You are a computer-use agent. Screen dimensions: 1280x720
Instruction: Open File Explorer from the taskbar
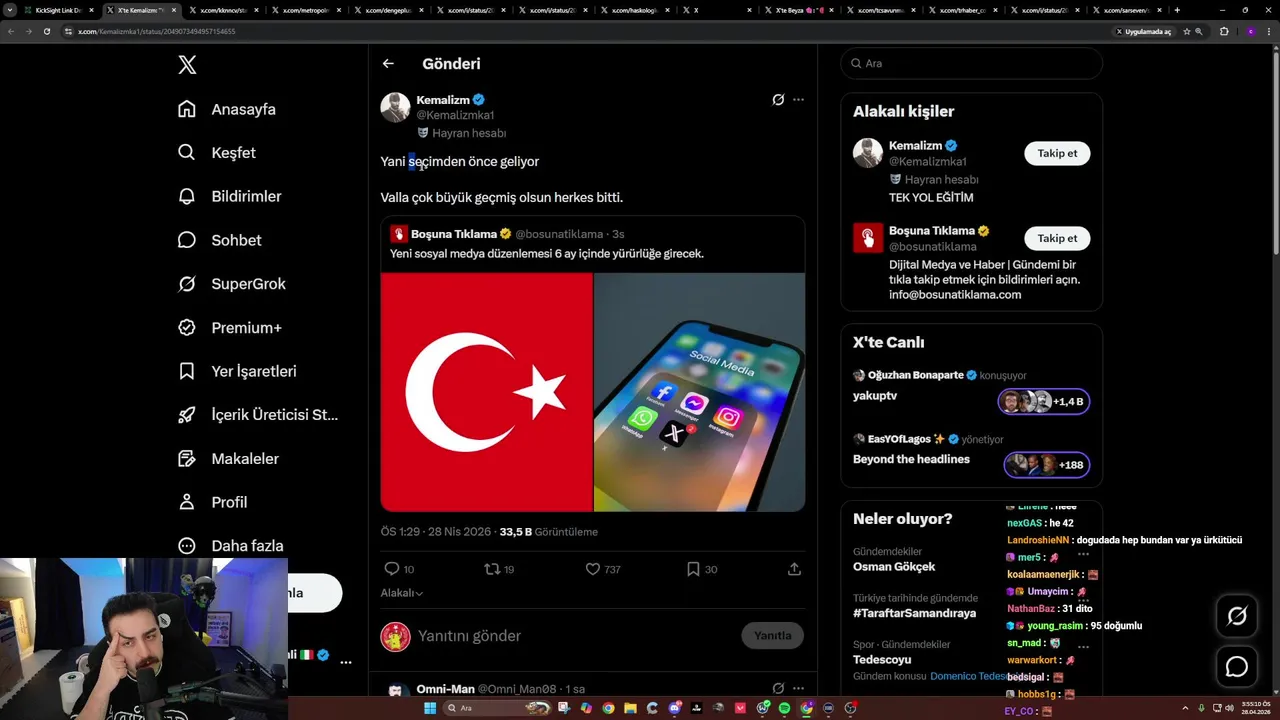tap(630, 708)
